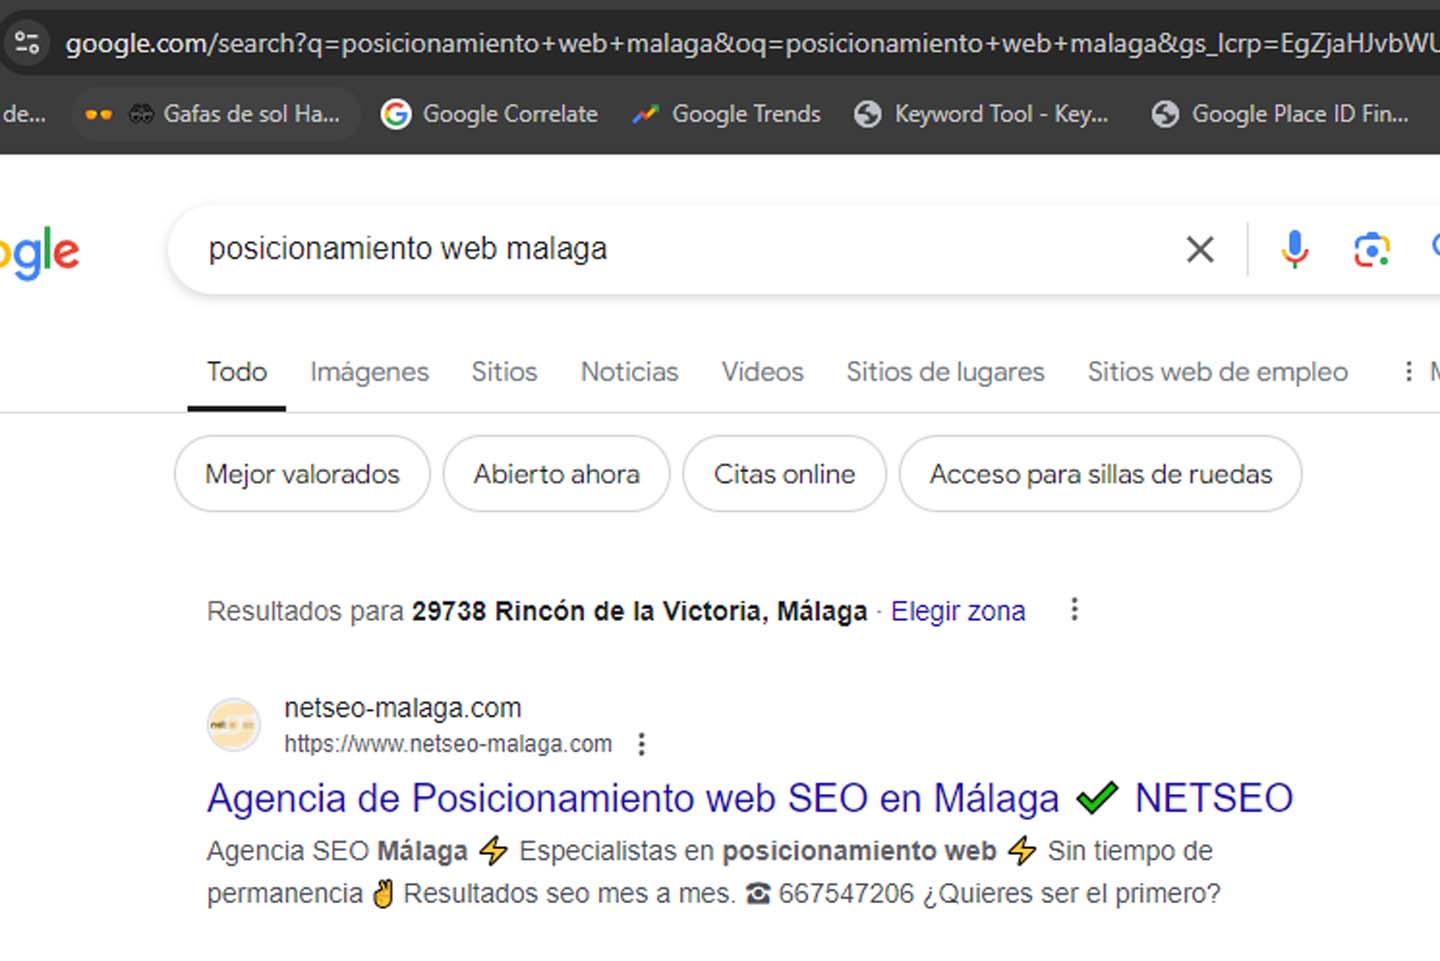1440x961 pixels.
Task: Open the three-dot menu next to netseo-malaga URL
Action: (x=642, y=744)
